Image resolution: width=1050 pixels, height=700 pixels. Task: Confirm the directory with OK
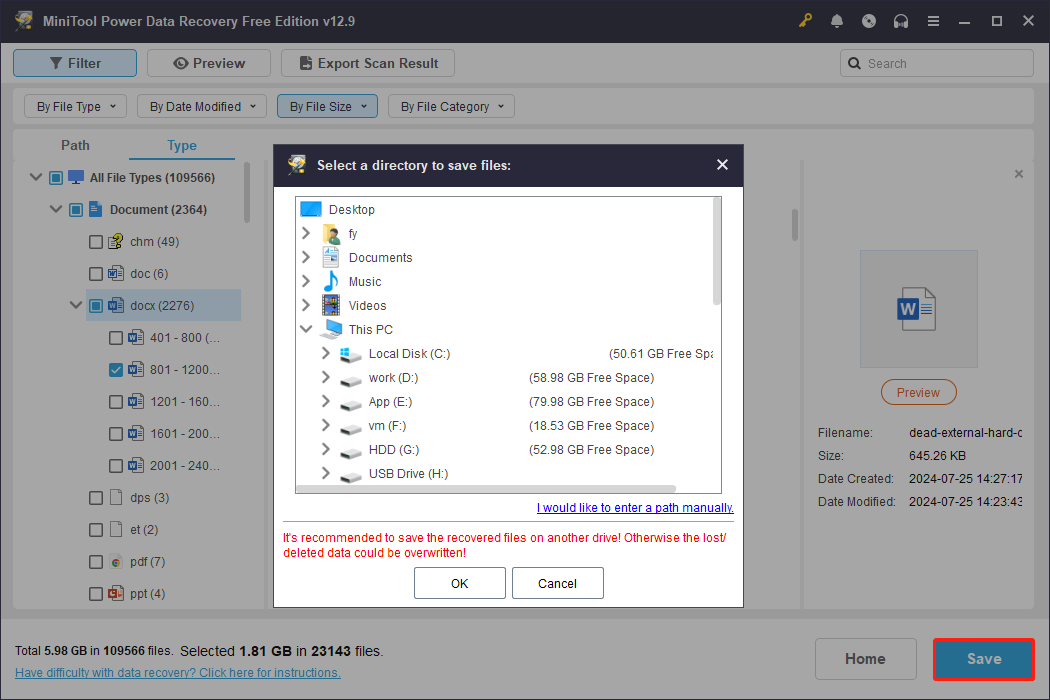coord(459,583)
